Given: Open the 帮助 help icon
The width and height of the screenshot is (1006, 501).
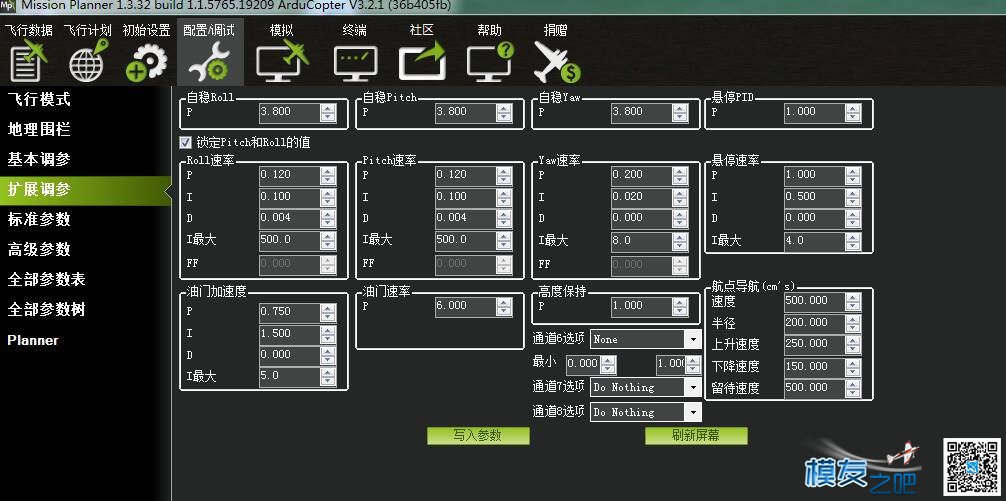Looking at the screenshot, I should [x=490, y=62].
